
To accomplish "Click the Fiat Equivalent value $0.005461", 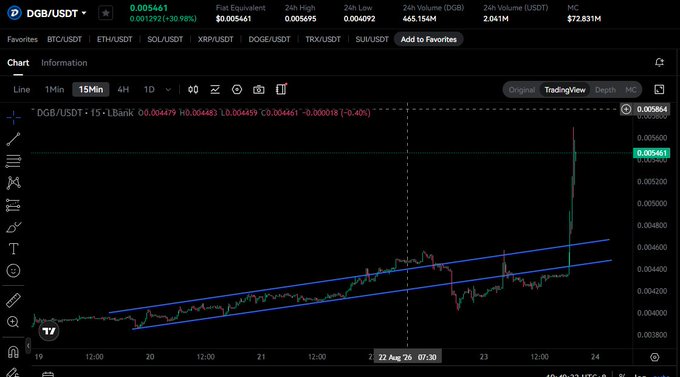I will coord(233,19).
